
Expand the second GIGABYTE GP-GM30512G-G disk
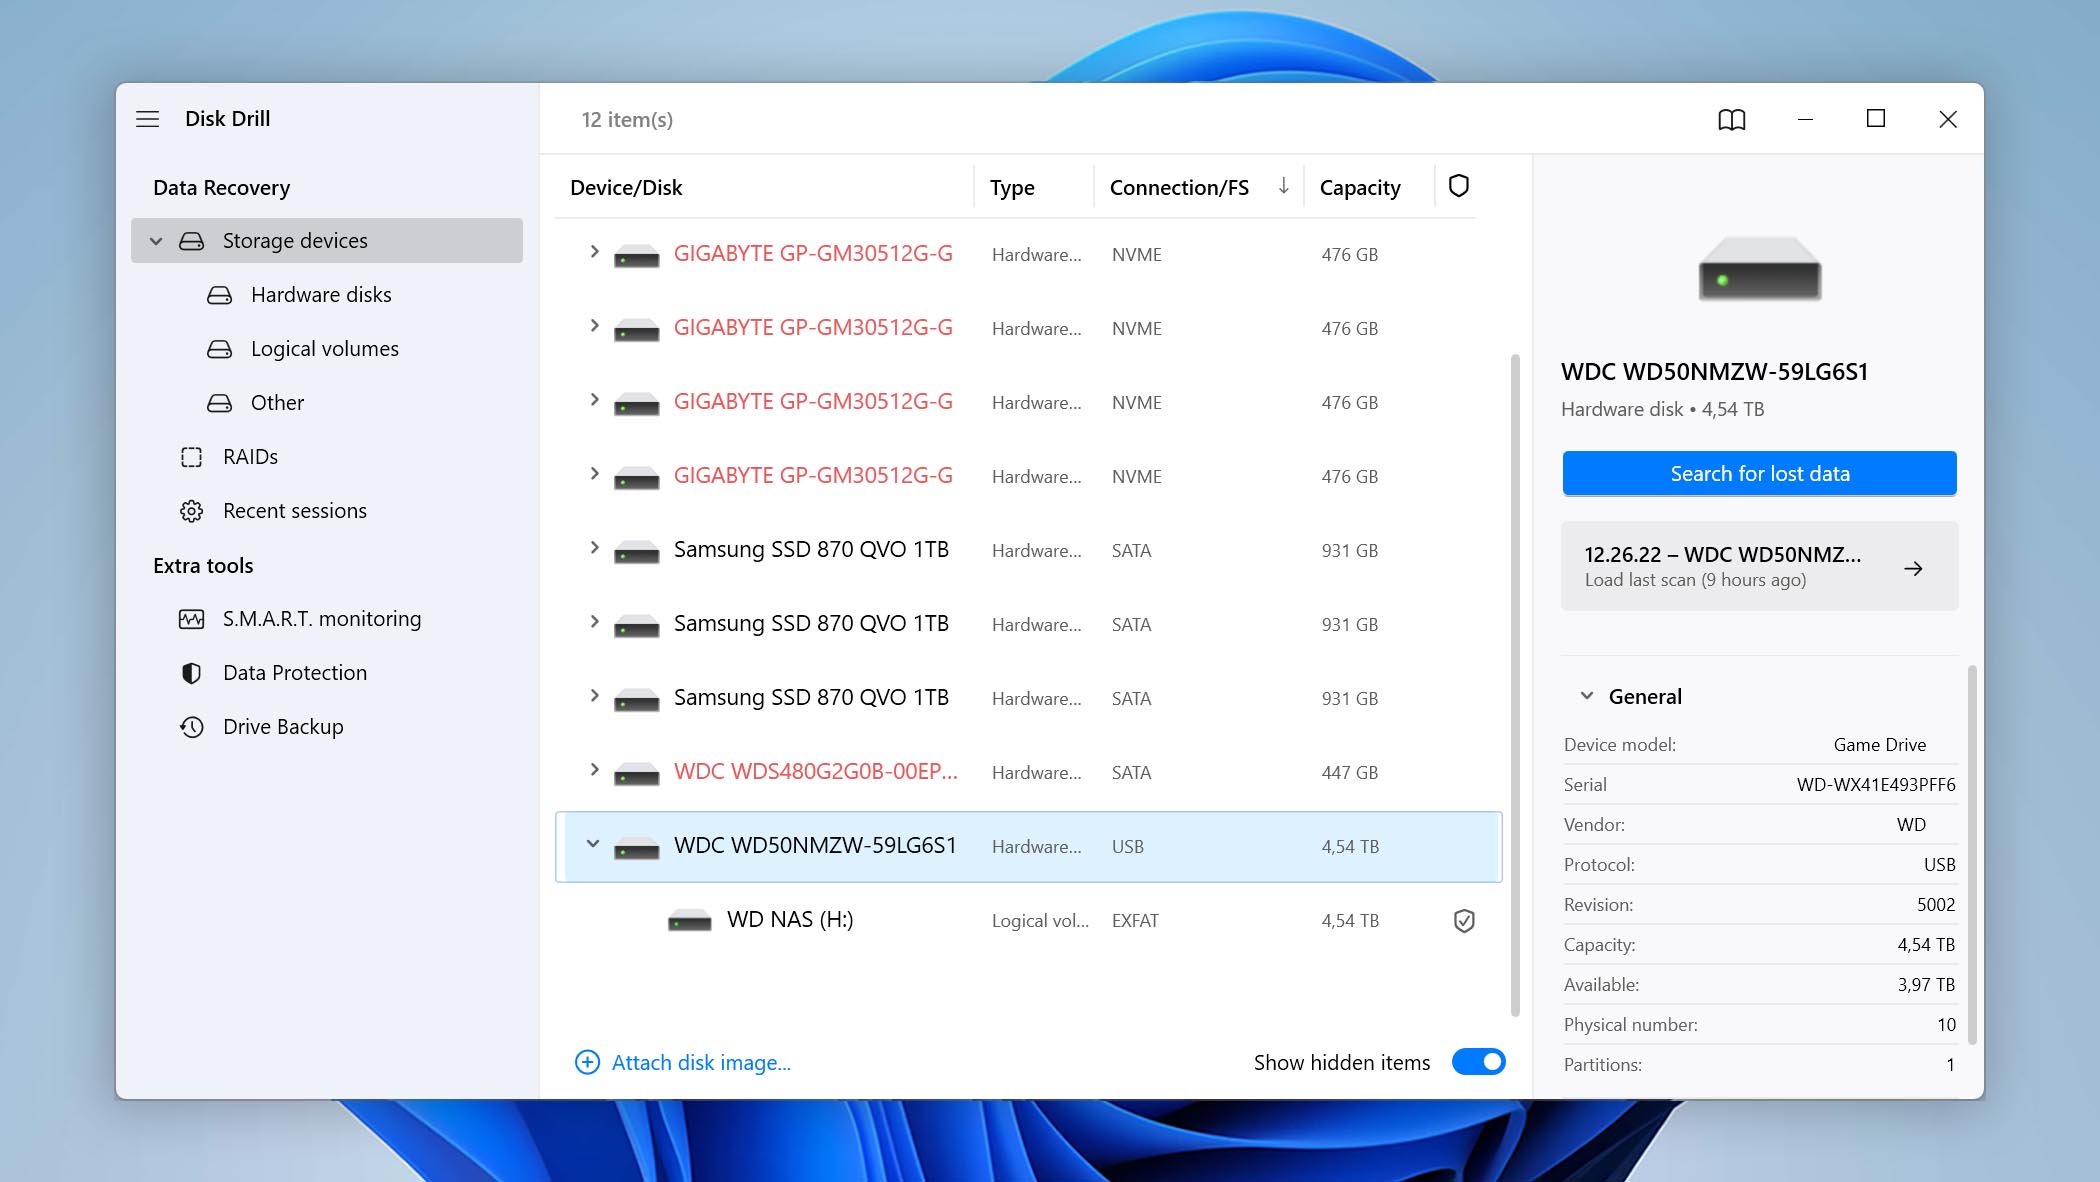pos(594,326)
